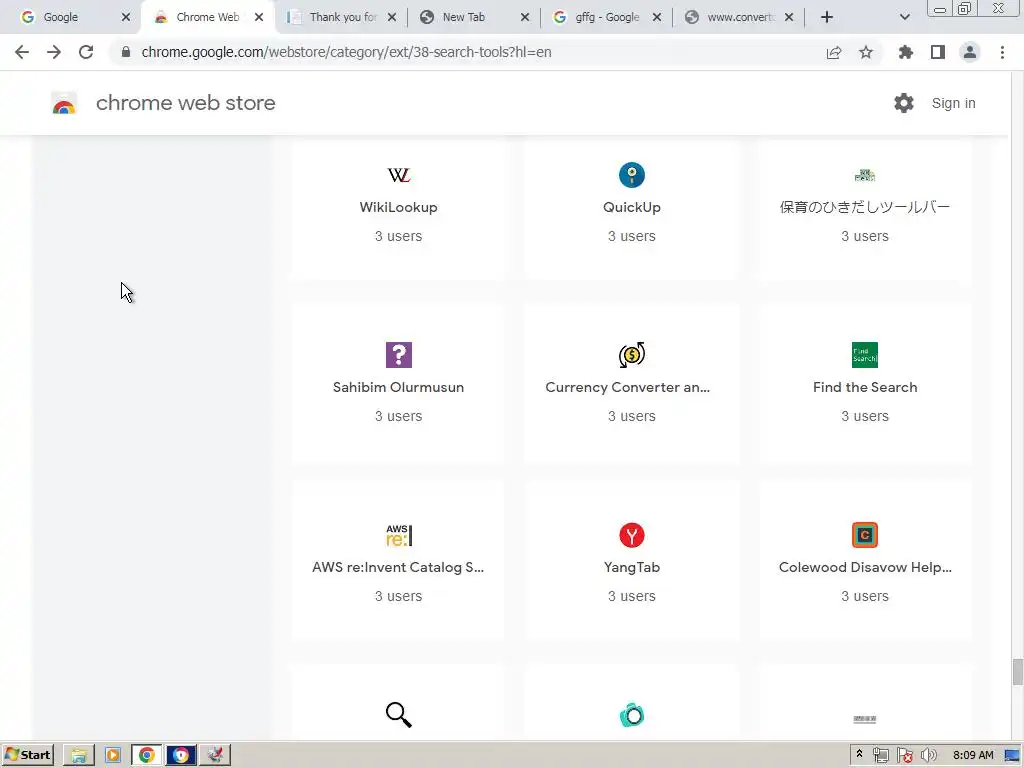Close the 'Thank you for' tab
The image size is (1024, 768).
(x=392, y=17)
